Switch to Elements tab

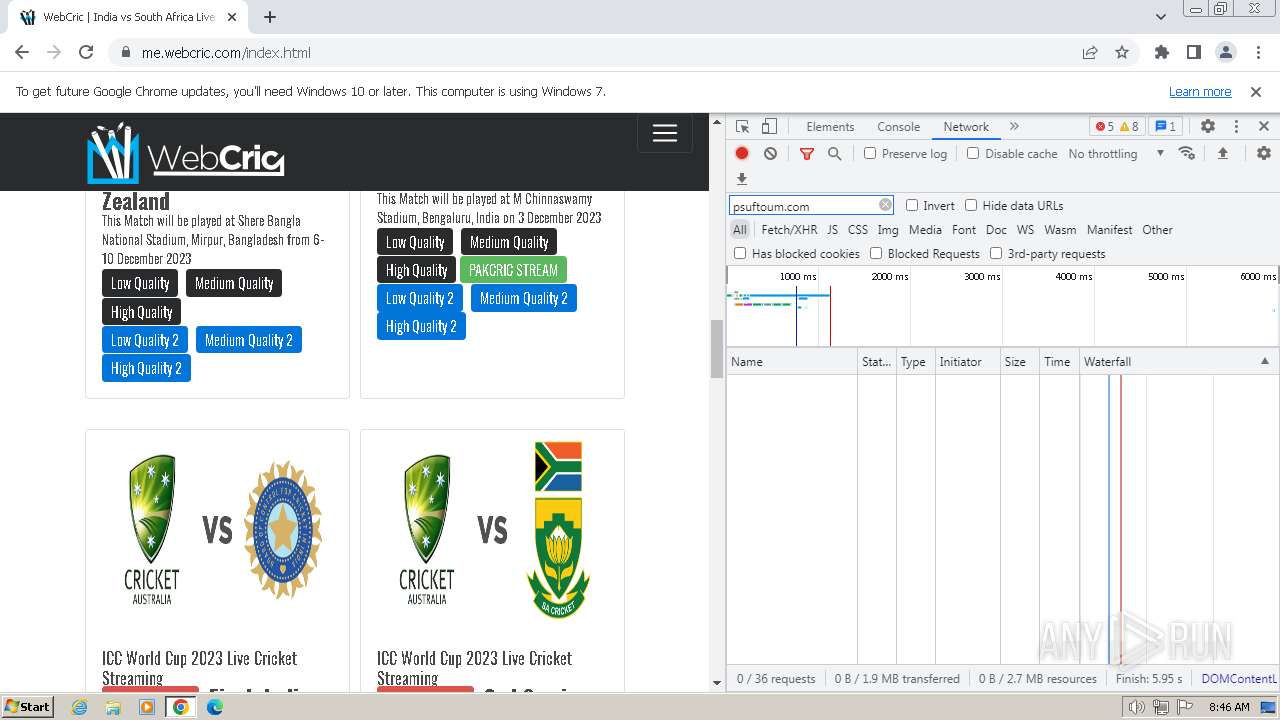tap(830, 127)
